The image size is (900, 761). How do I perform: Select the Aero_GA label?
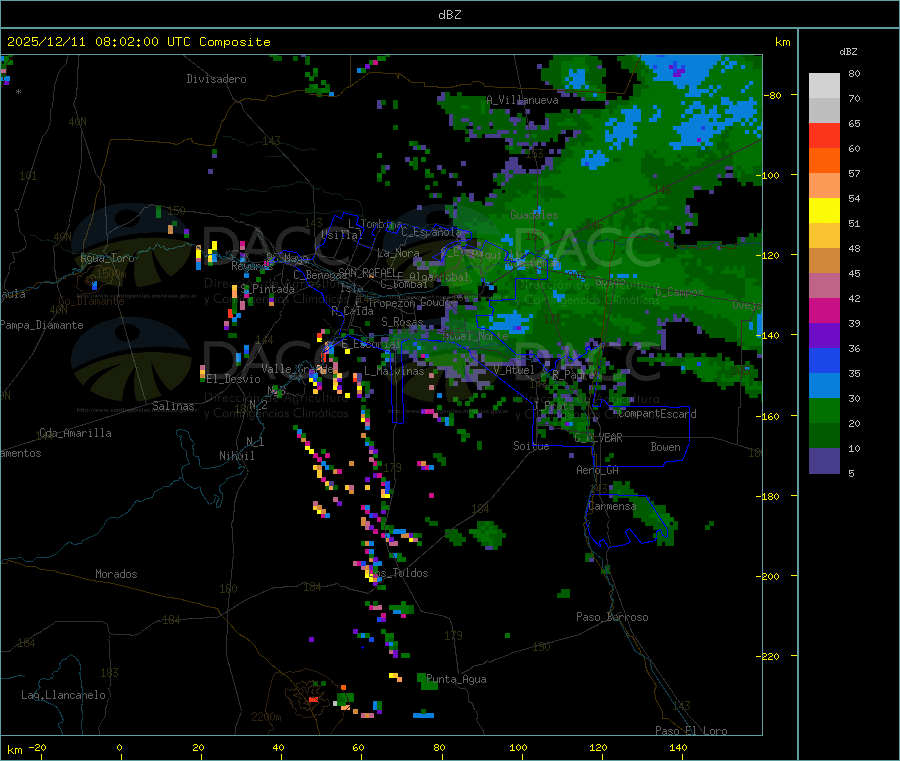click(598, 470)
